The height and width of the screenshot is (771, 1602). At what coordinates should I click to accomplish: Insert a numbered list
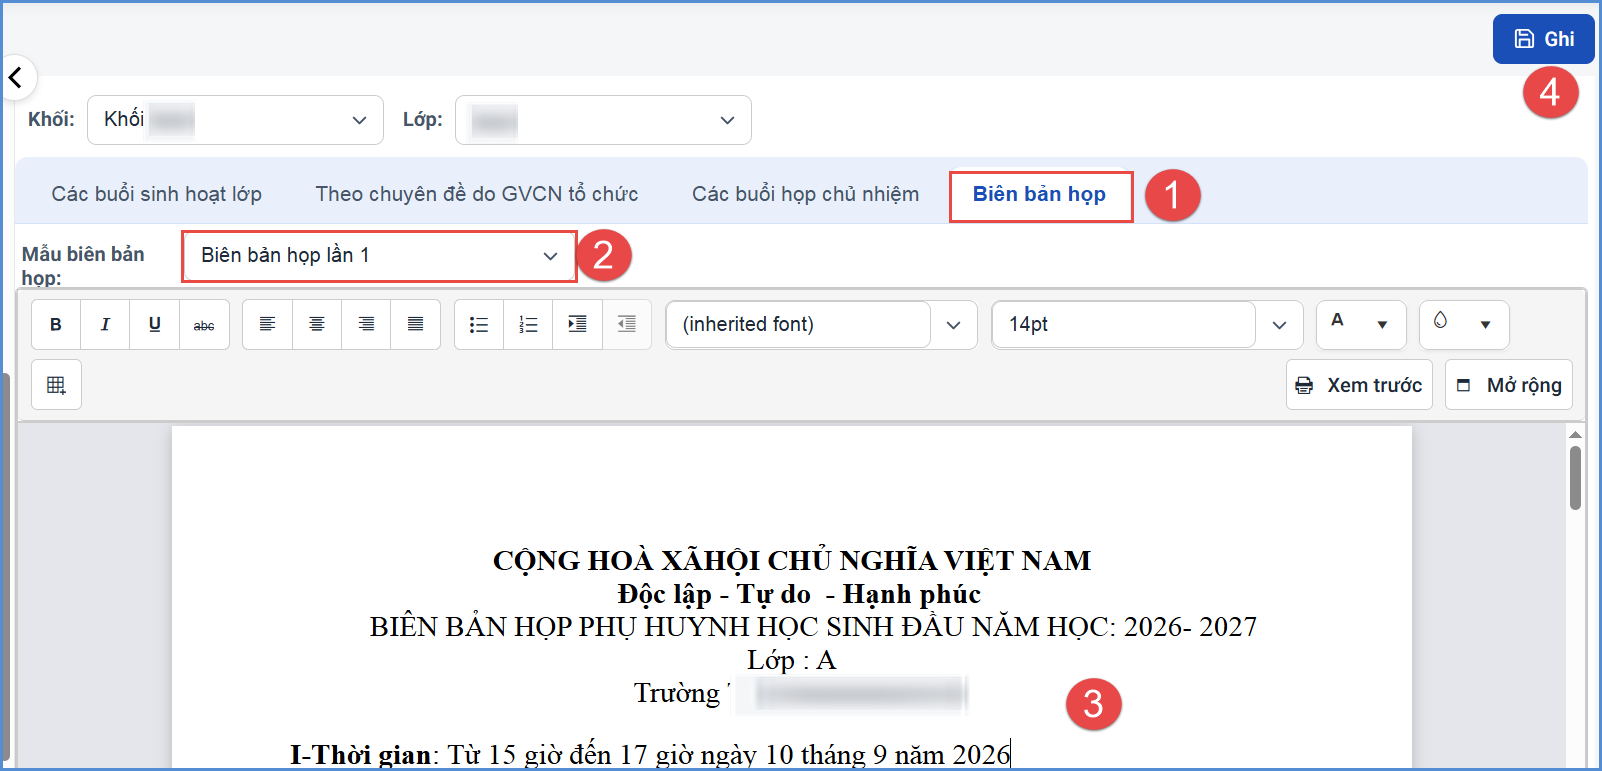tap(528, 325)
